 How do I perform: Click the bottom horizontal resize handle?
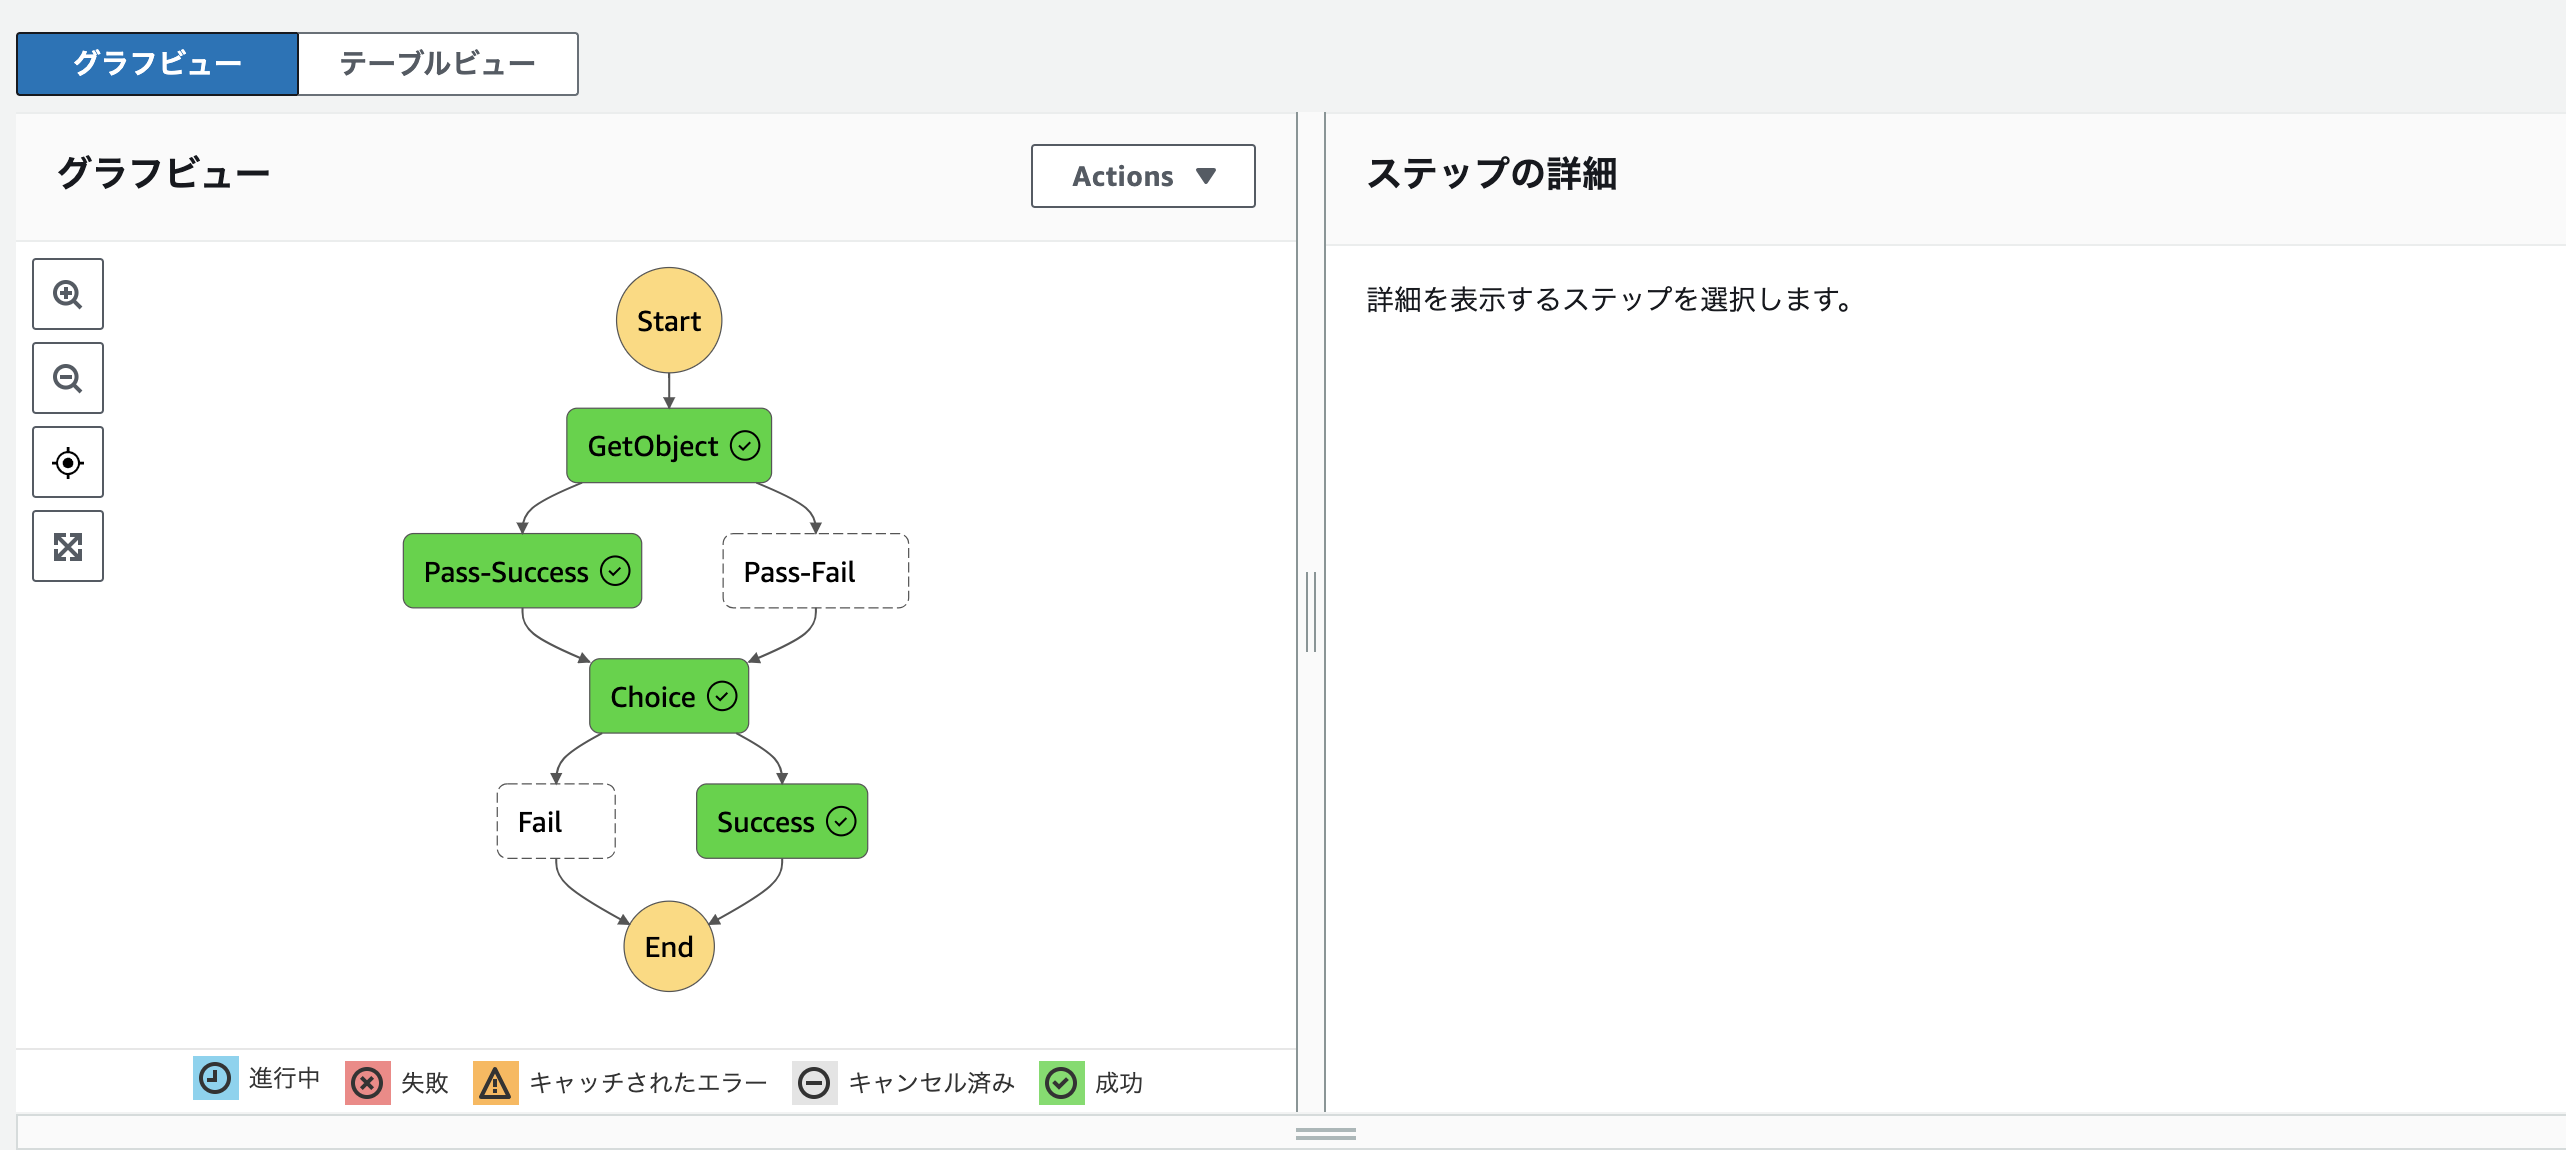1325,1134
